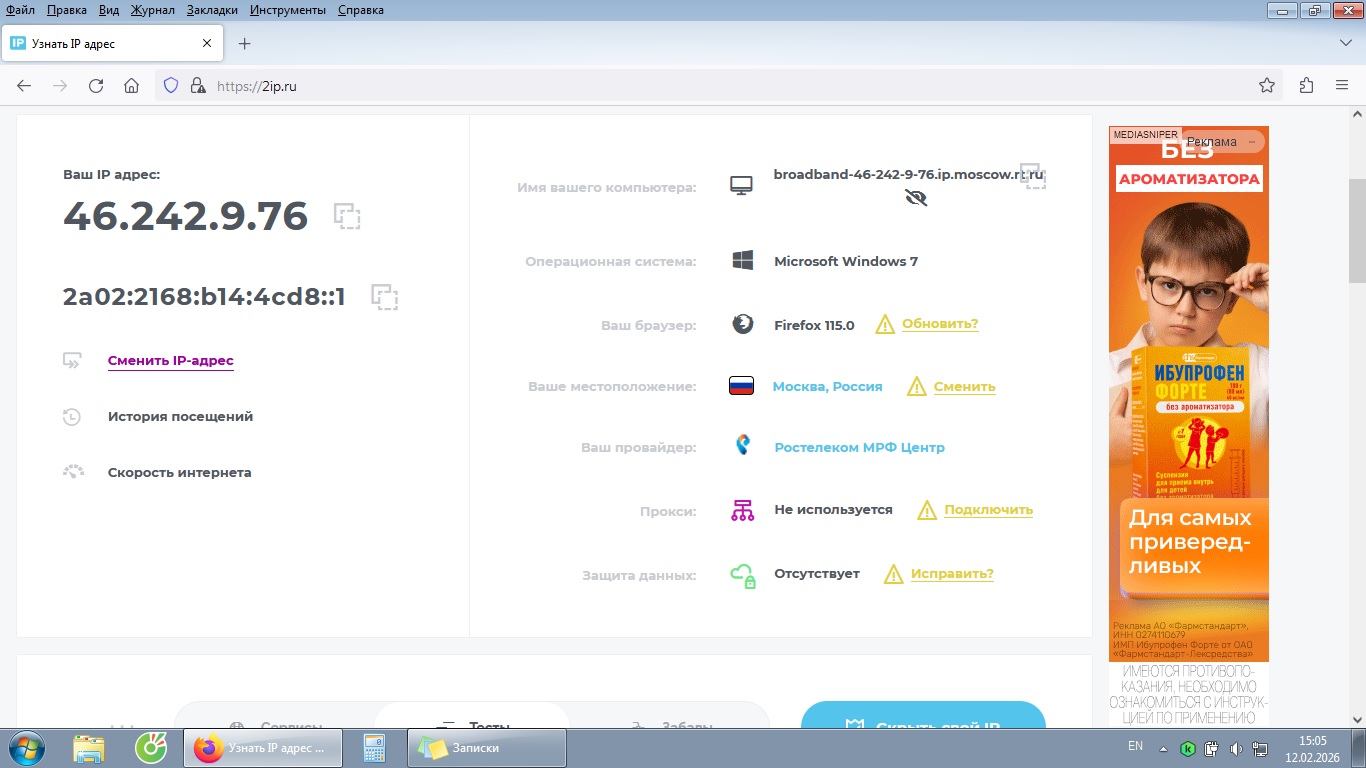Show site security padlock information

[197, 86]
